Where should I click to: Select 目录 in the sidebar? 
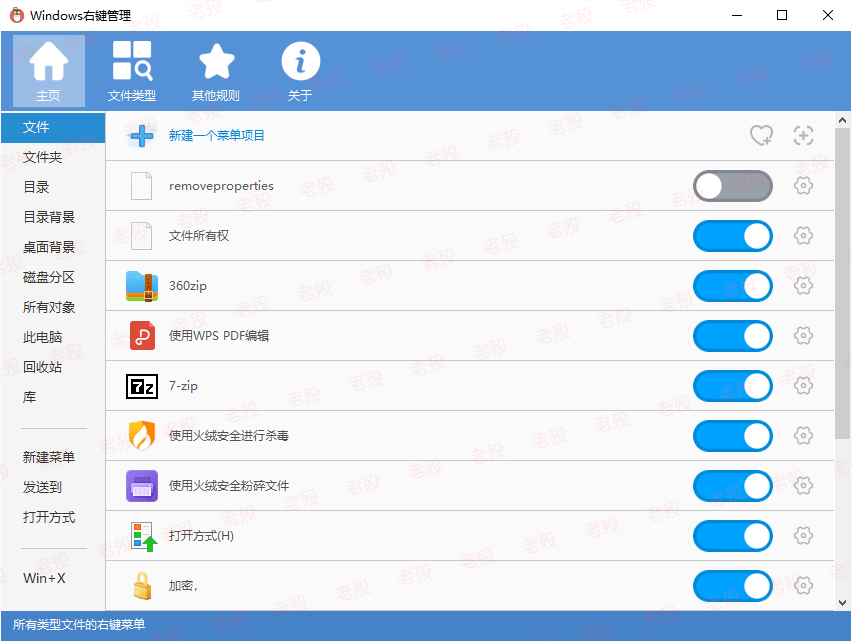(x=53, y=187)
